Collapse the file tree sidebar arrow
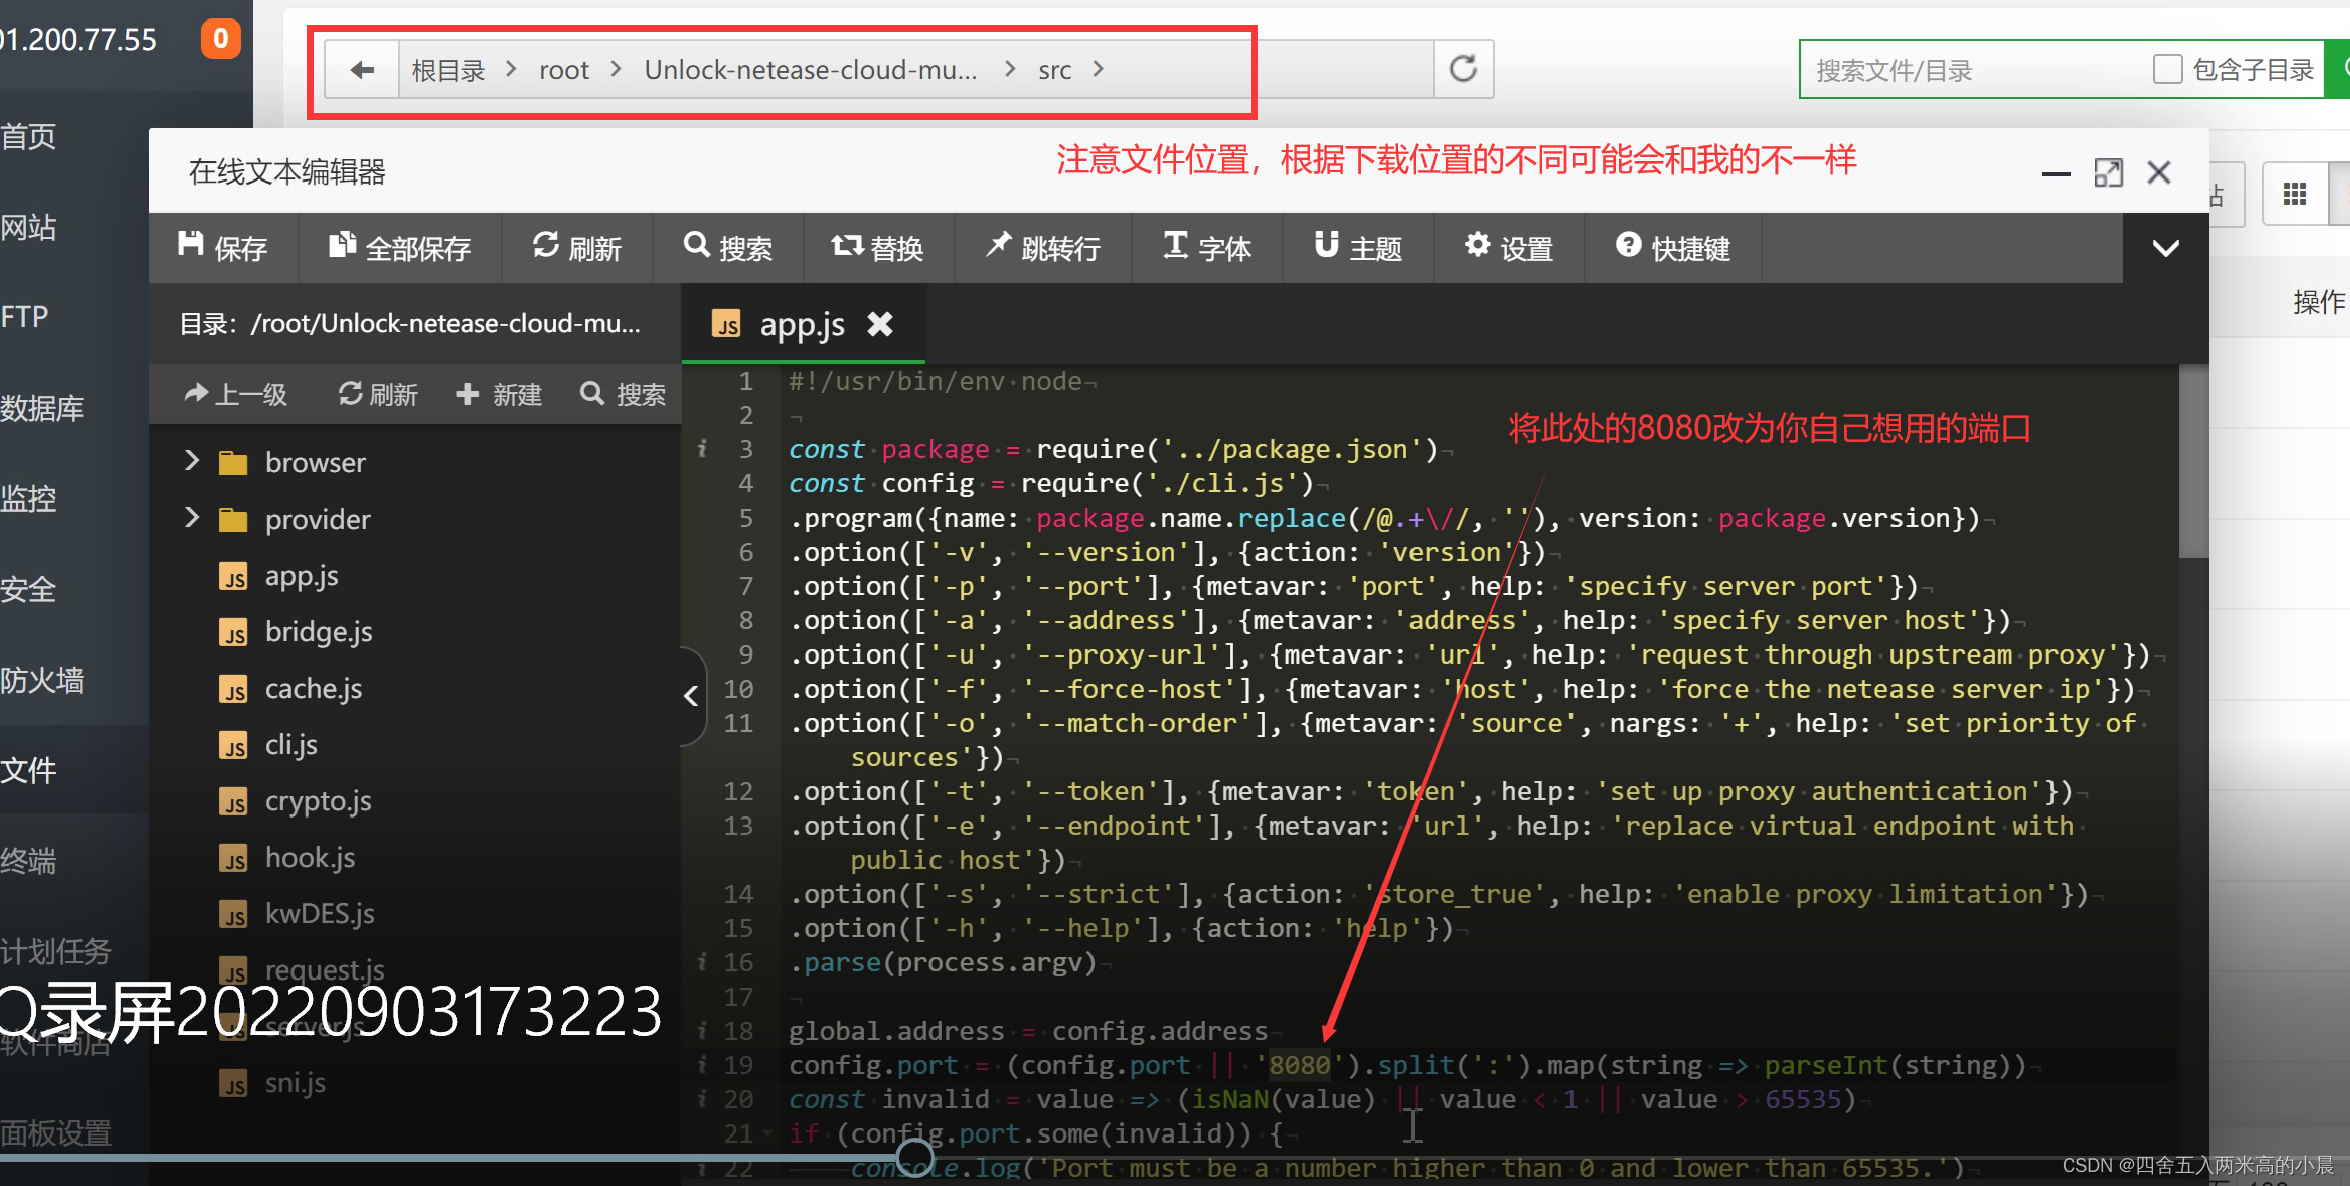Viewport: 2350px width, 1186px height. [x=692, y=696]
